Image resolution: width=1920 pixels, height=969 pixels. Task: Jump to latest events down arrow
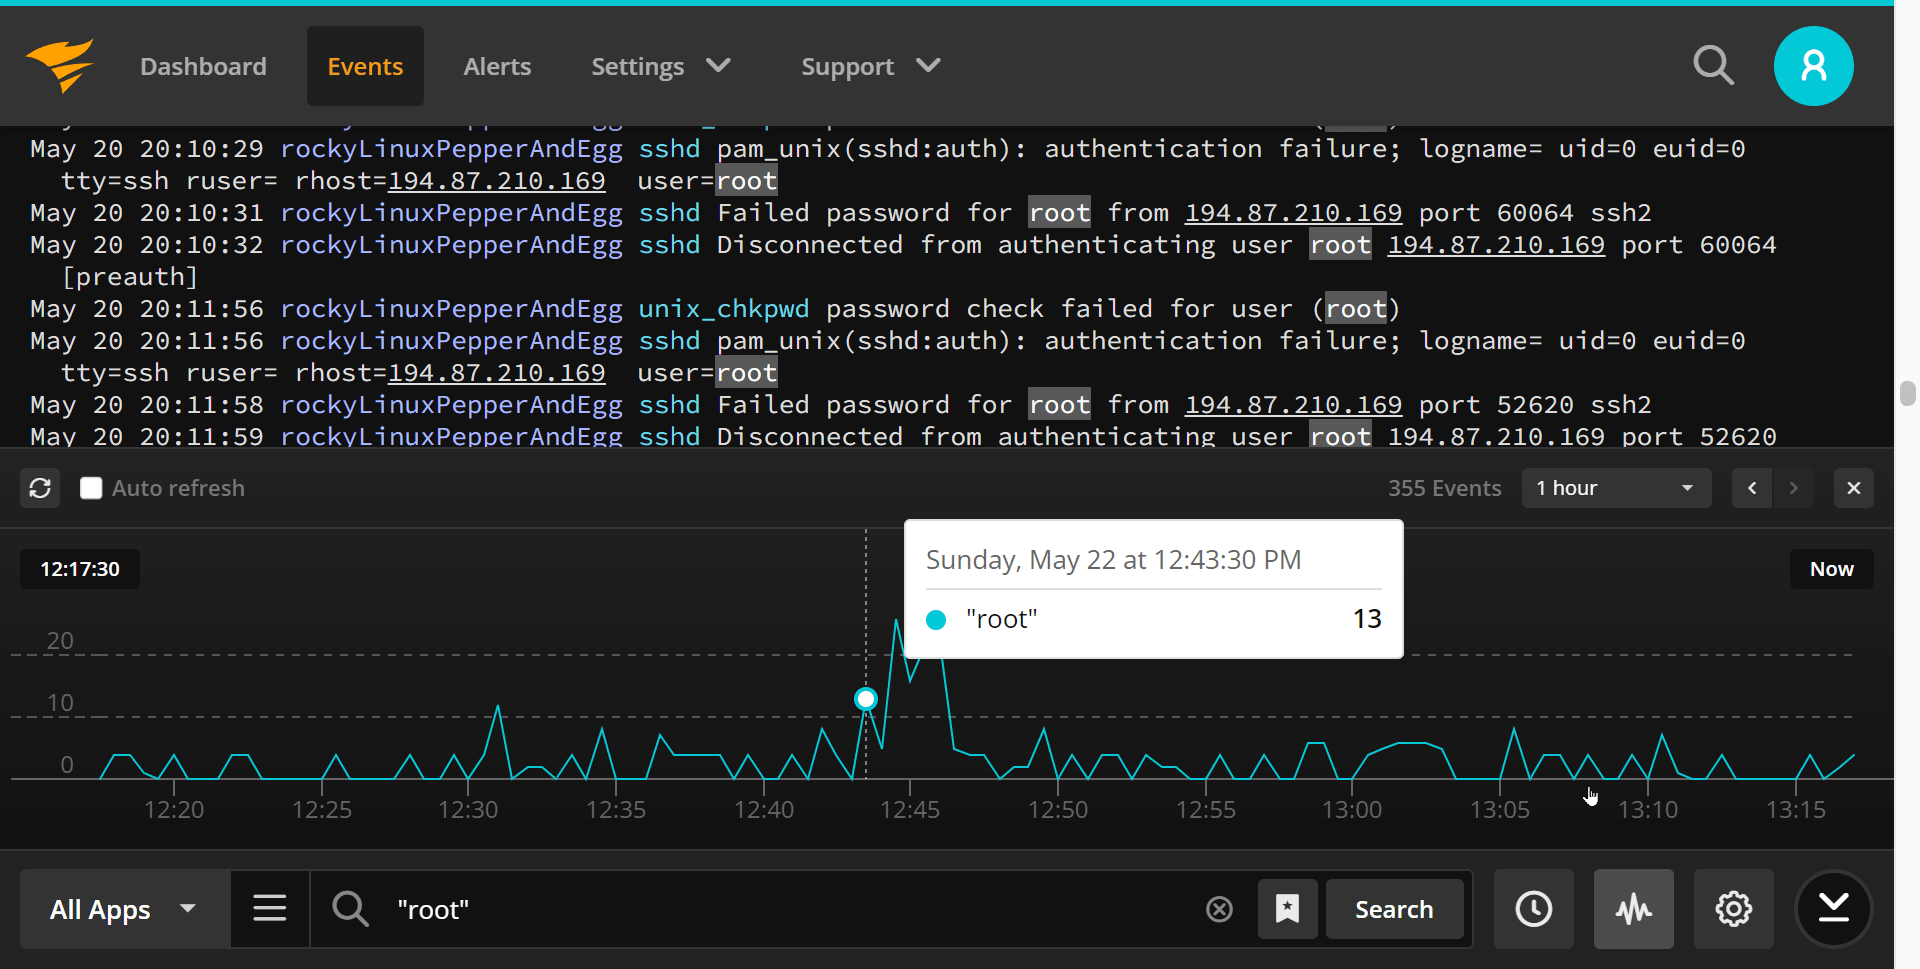tap(1833, 909)
